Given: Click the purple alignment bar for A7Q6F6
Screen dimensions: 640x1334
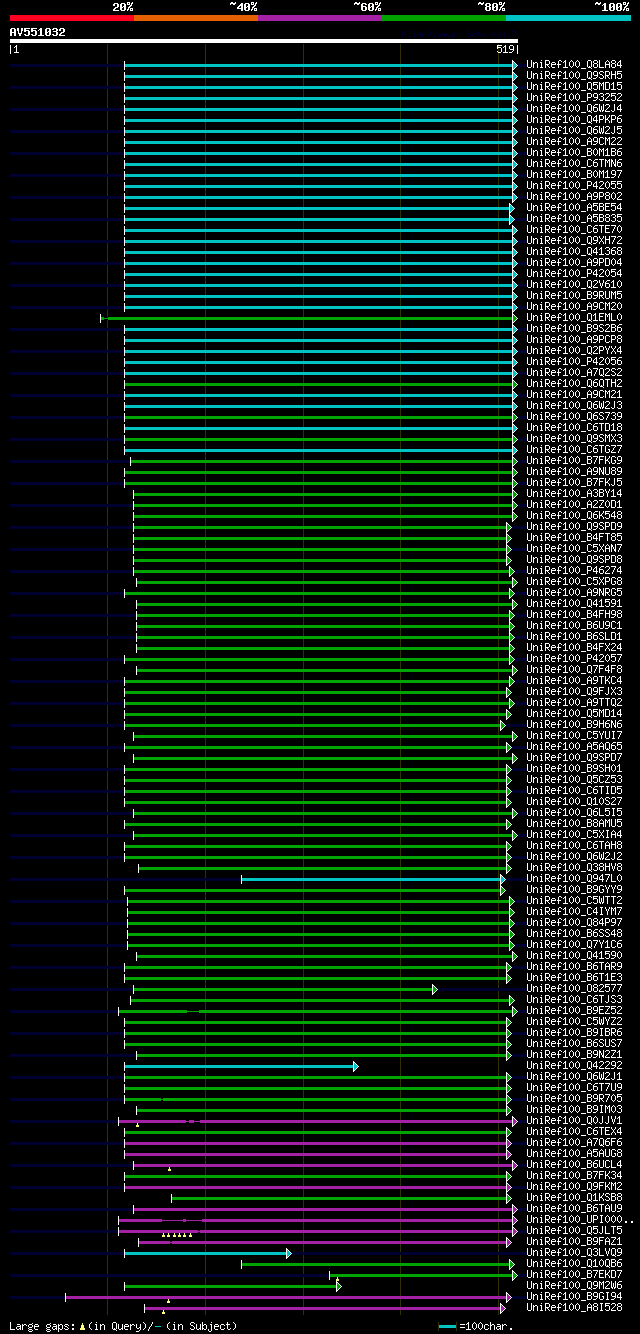Looking at the screenshot, I should click(x=317, y=1143).
